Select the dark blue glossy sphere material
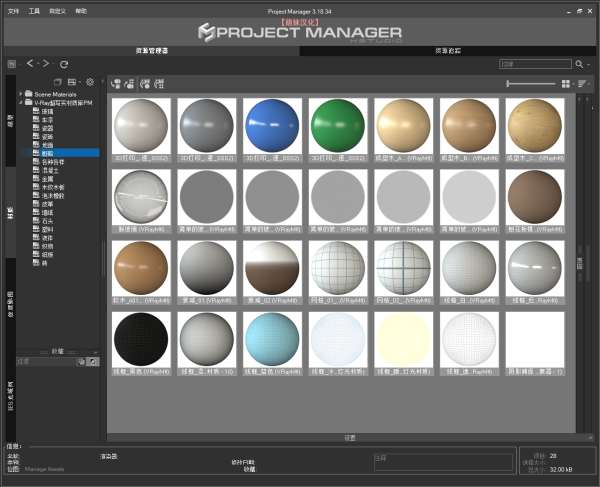The width and height of the screenshot is (600, 487). click(x=272, y=126)
